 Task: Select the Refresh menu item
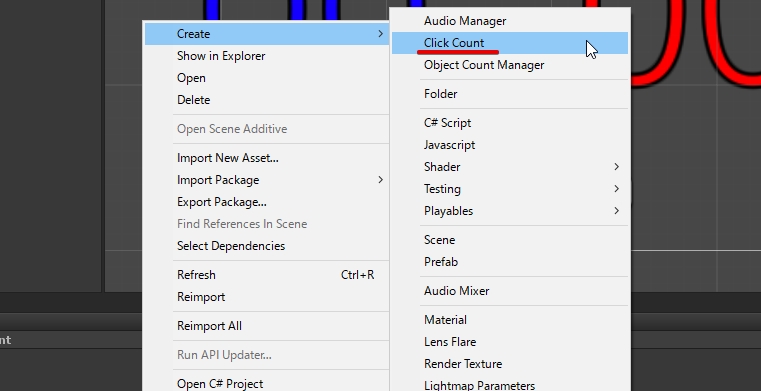266,275
